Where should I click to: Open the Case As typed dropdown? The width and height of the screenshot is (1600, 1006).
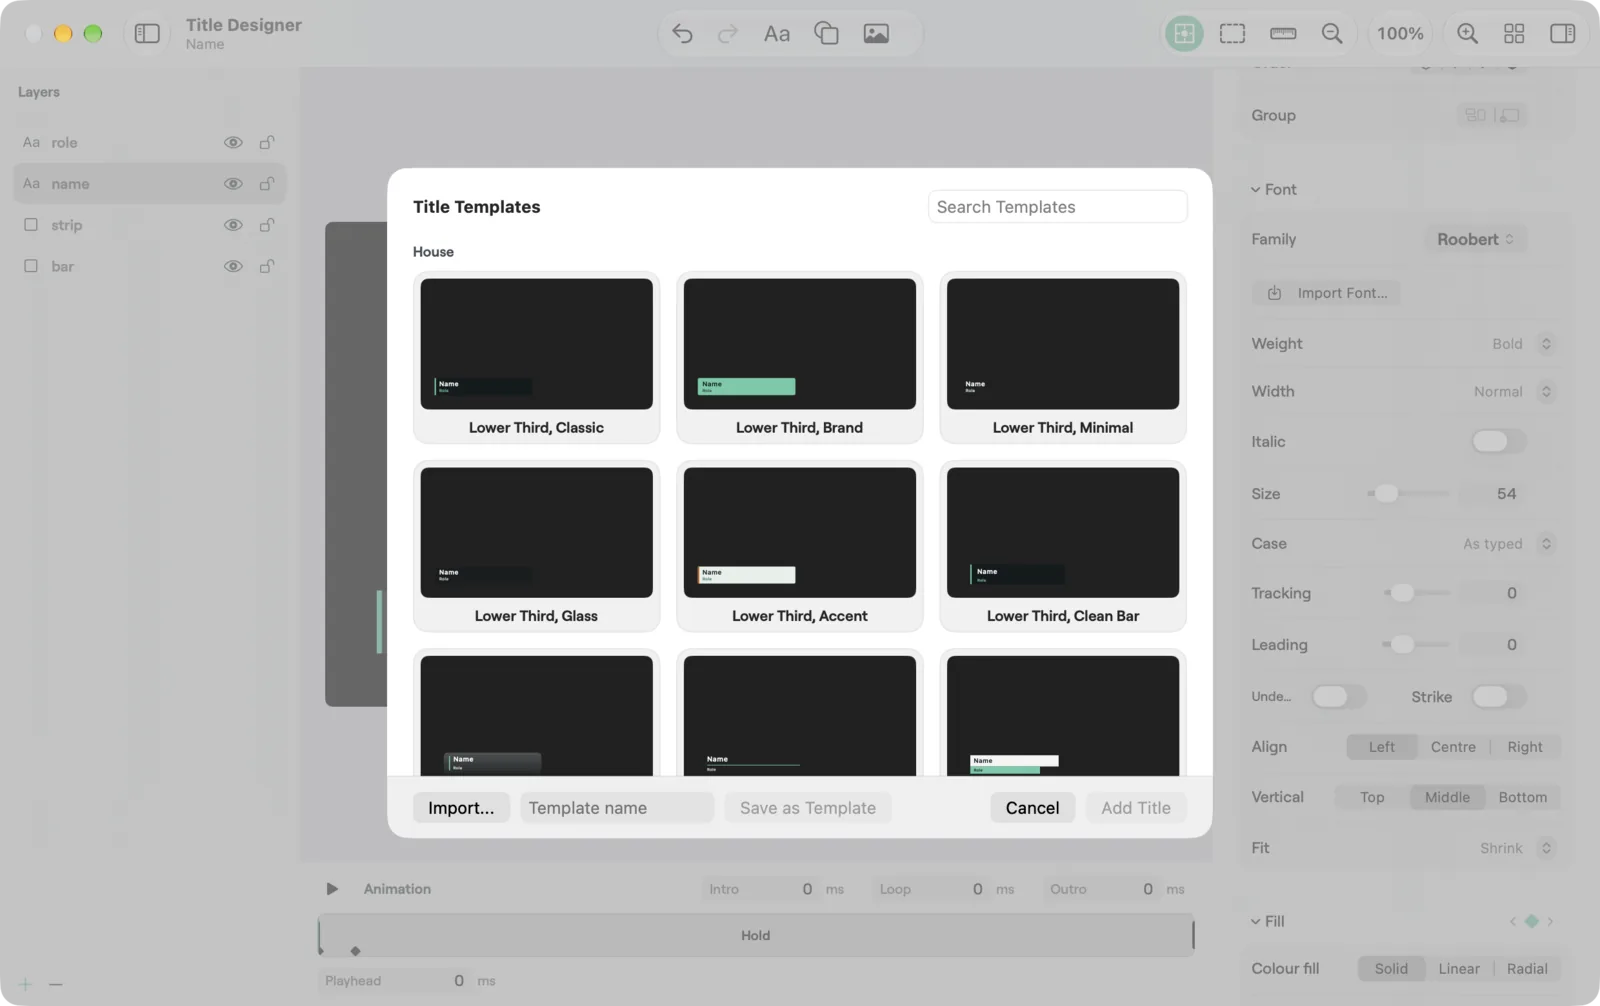pos(1508,543)
